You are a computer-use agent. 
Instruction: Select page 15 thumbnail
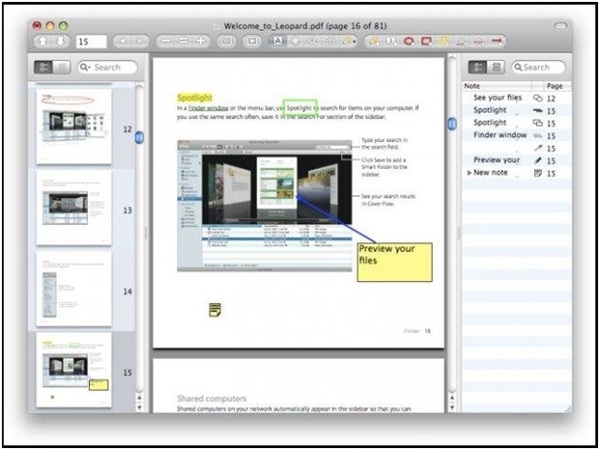click(x=74, y=370)
